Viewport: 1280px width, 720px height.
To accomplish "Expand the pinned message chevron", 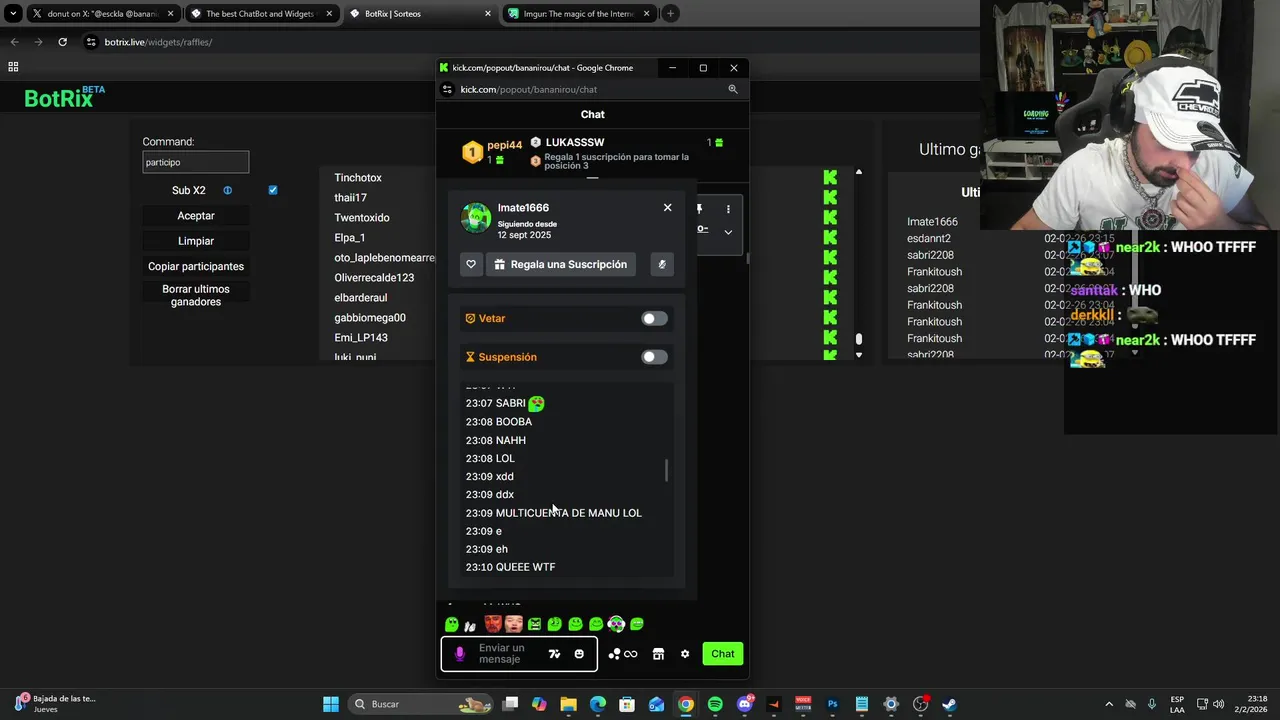I will point(728,232).
